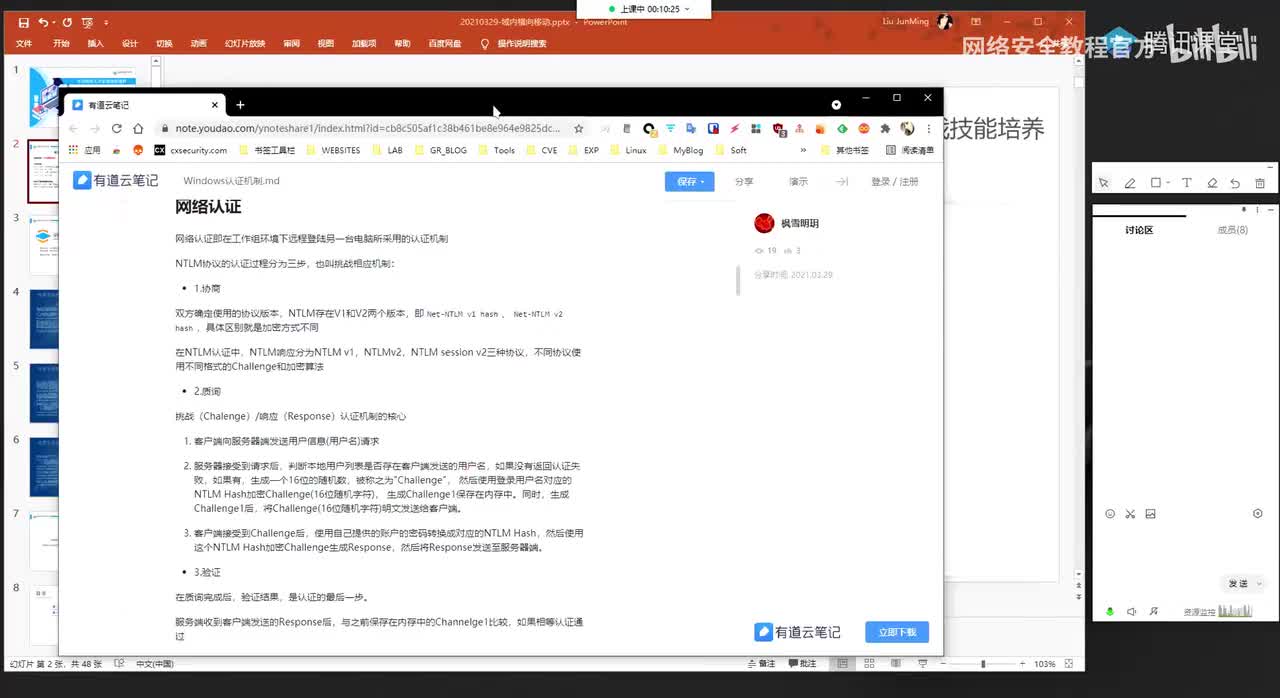Click the 发送 send button

[x=1239, y=583]
